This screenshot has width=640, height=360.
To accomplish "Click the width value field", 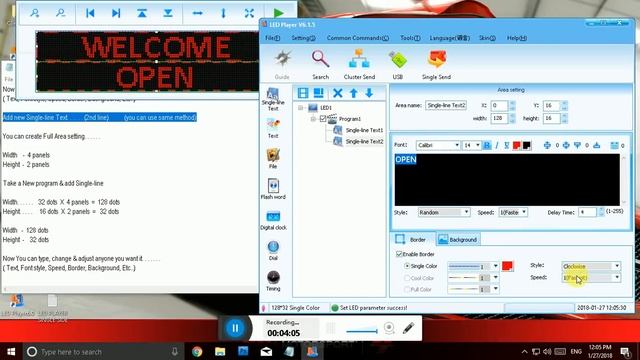I will coord(499,118).
